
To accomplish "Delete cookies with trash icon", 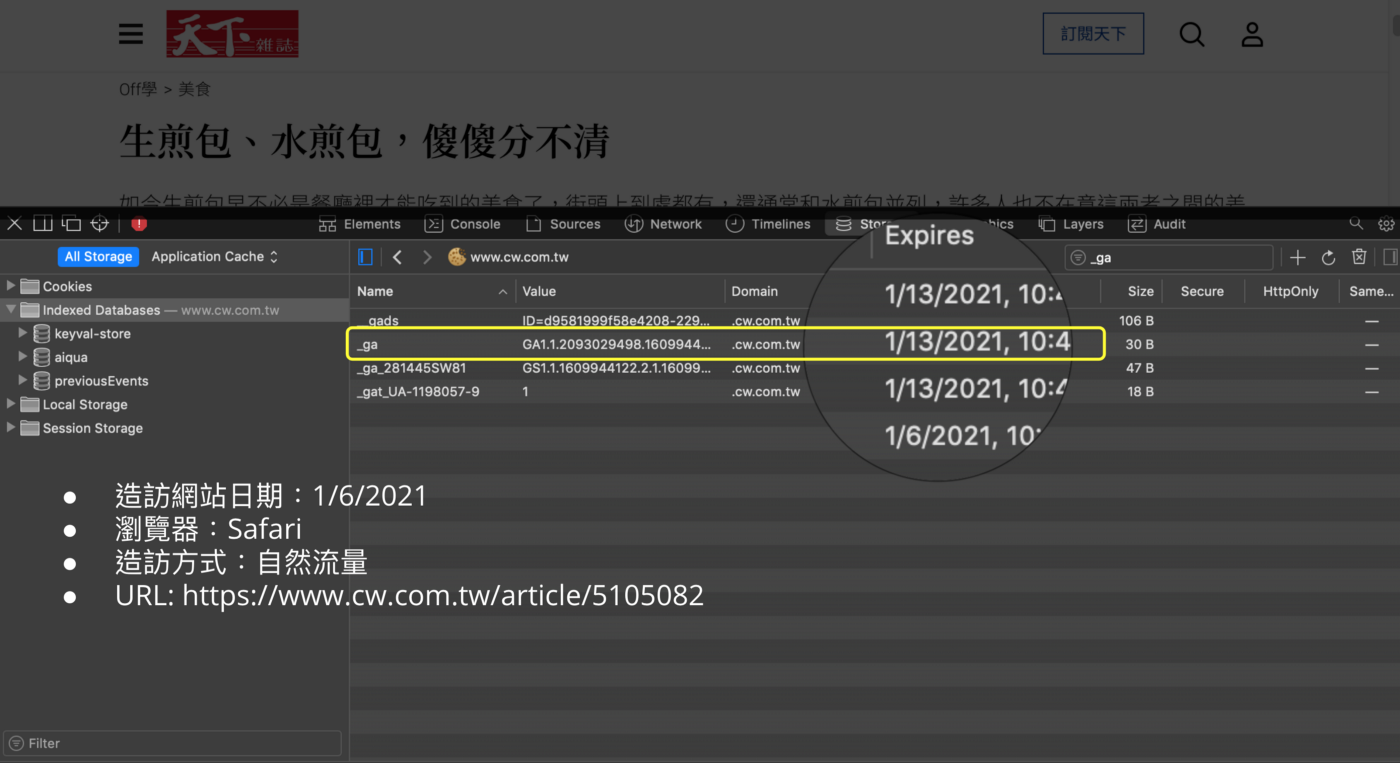I will pos(1359,257).
